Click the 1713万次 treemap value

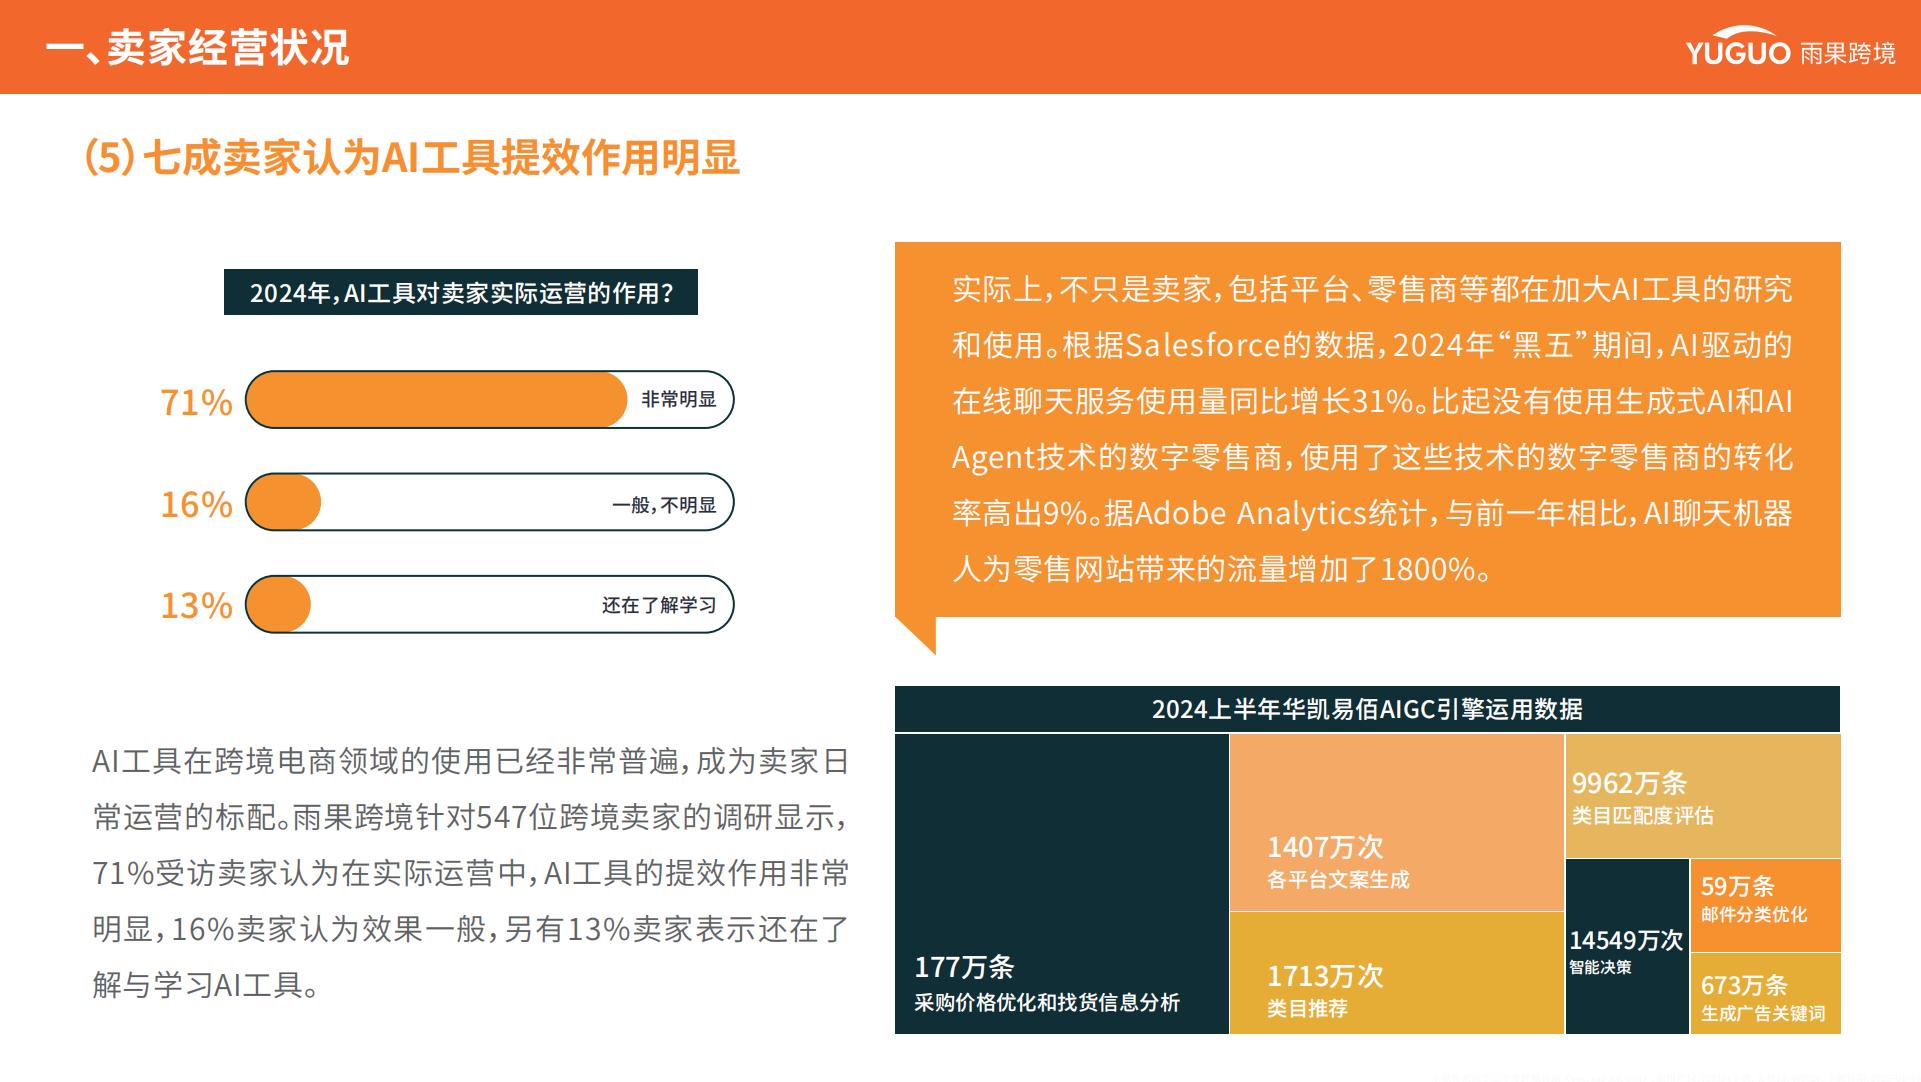coord(1325,976)
